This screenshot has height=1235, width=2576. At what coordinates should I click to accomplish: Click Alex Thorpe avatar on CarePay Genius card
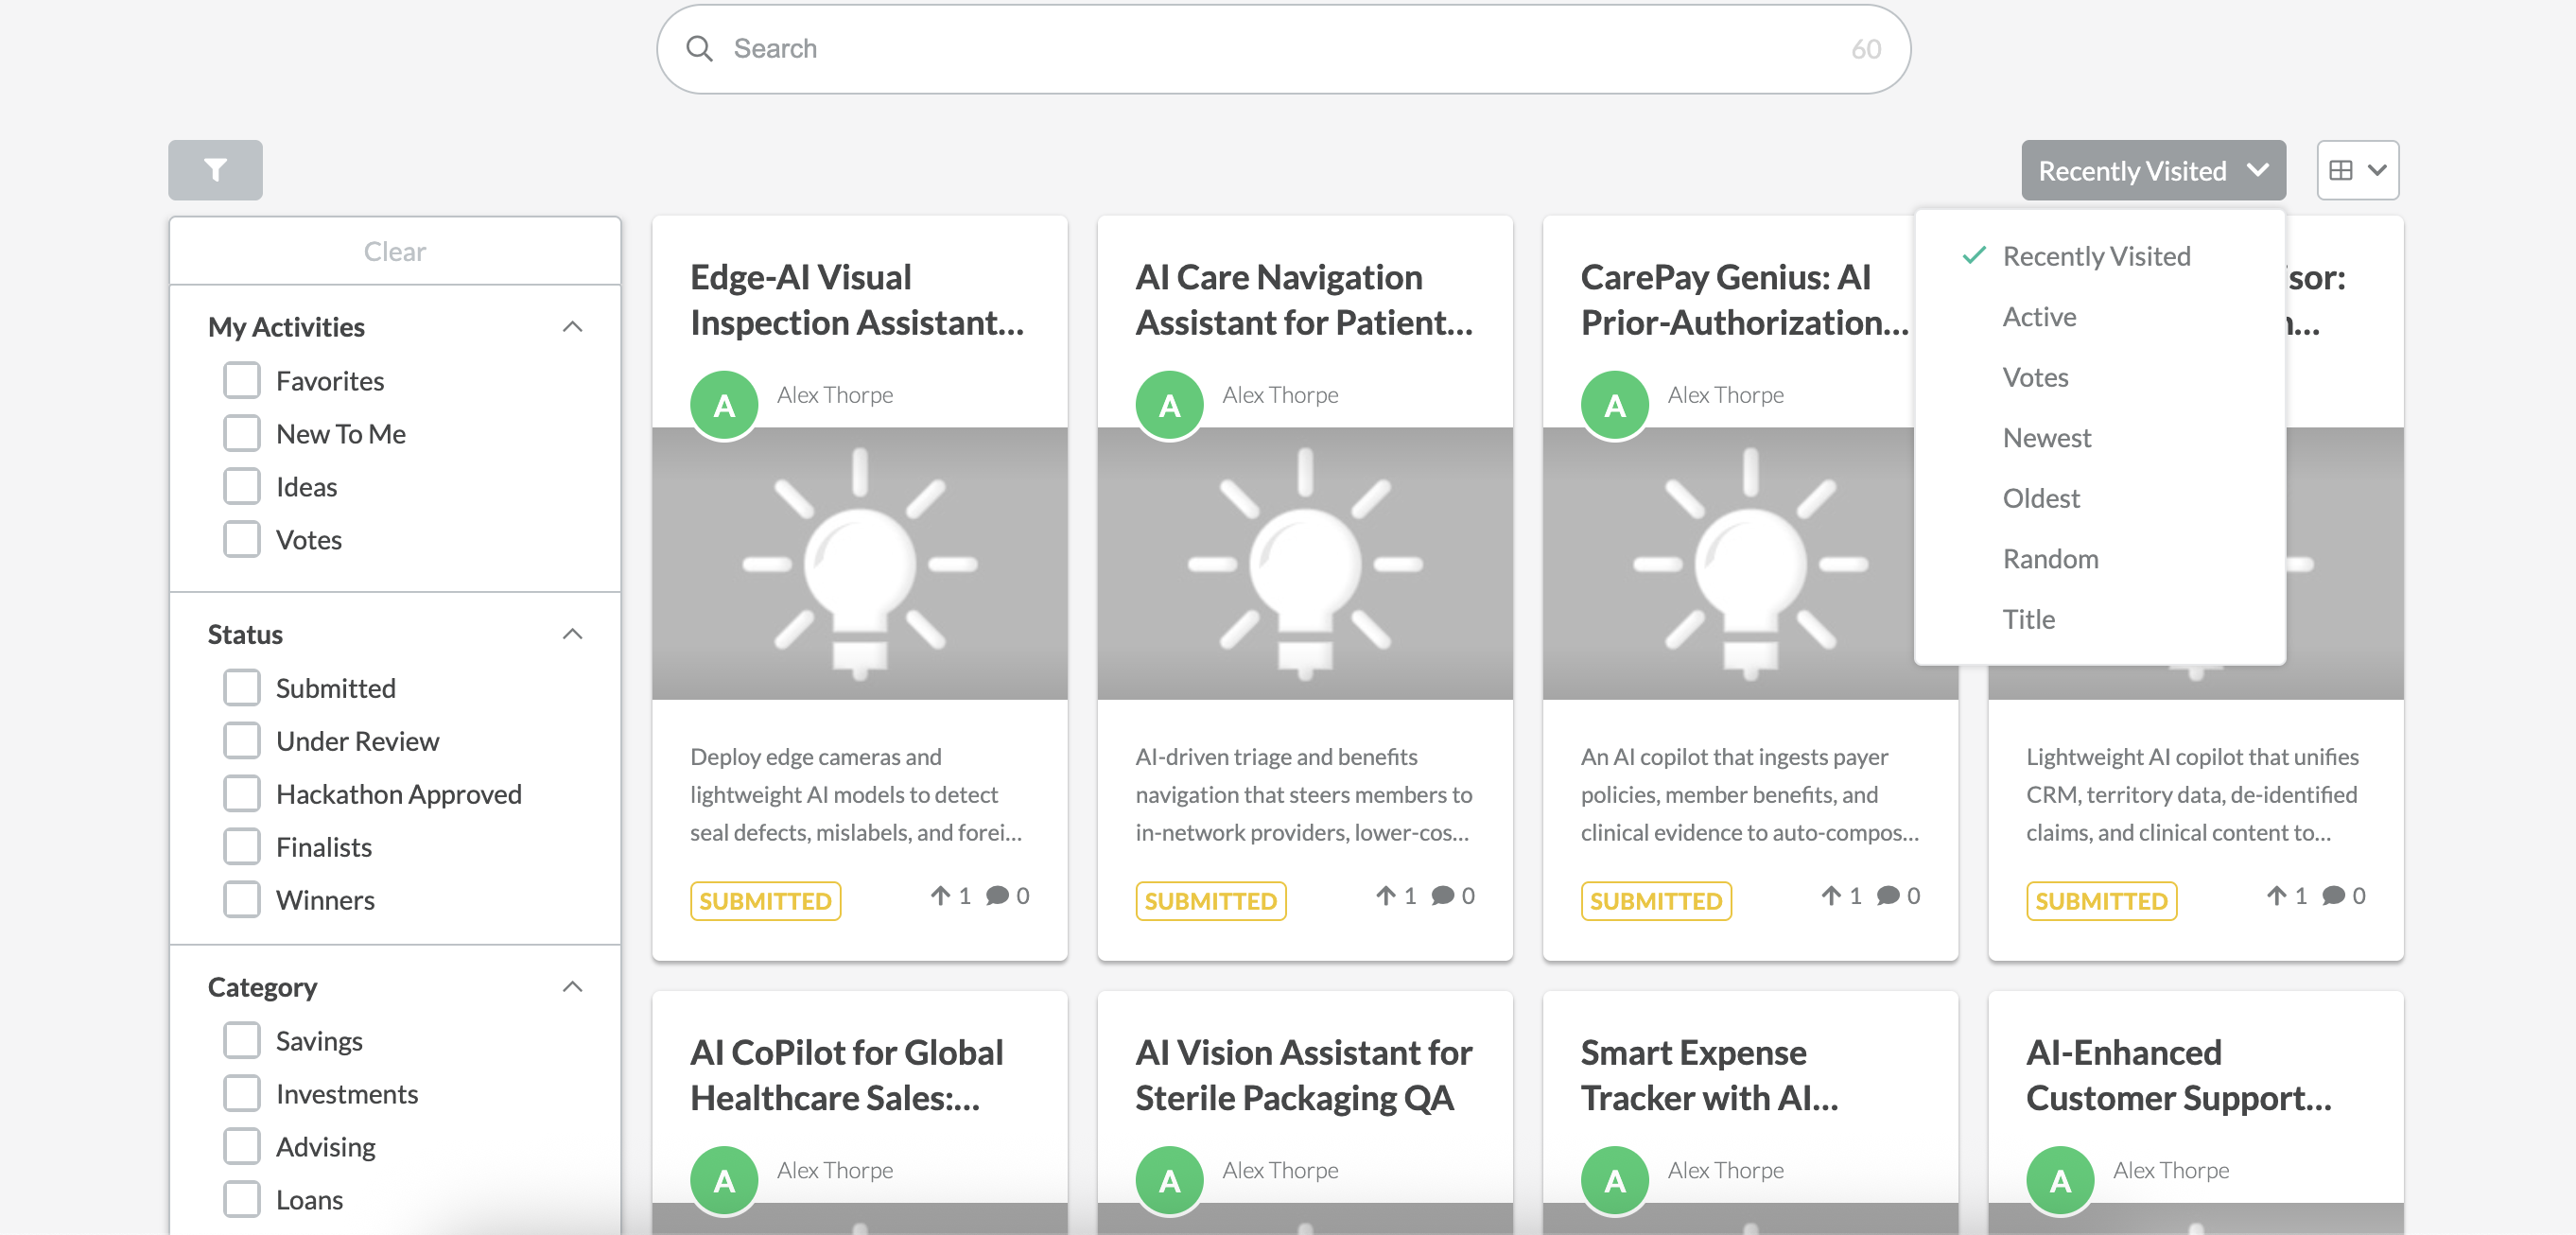pos(1614,405)
